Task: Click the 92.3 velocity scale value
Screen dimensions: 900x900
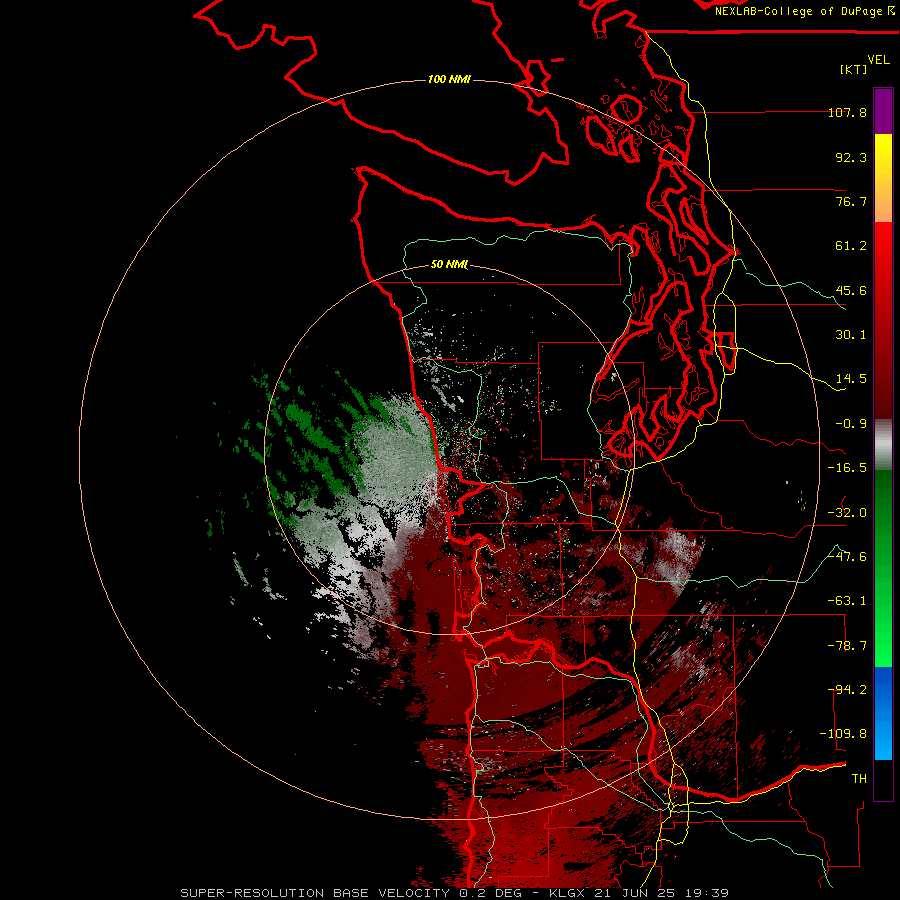Action: 851,157
